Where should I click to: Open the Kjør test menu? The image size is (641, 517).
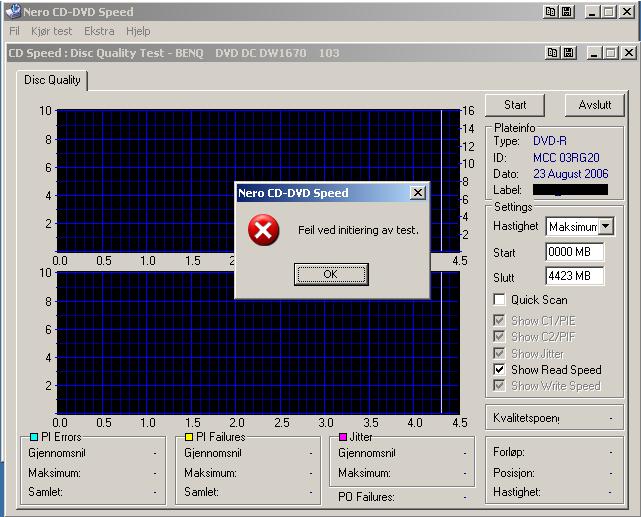[x=52, y=31]
